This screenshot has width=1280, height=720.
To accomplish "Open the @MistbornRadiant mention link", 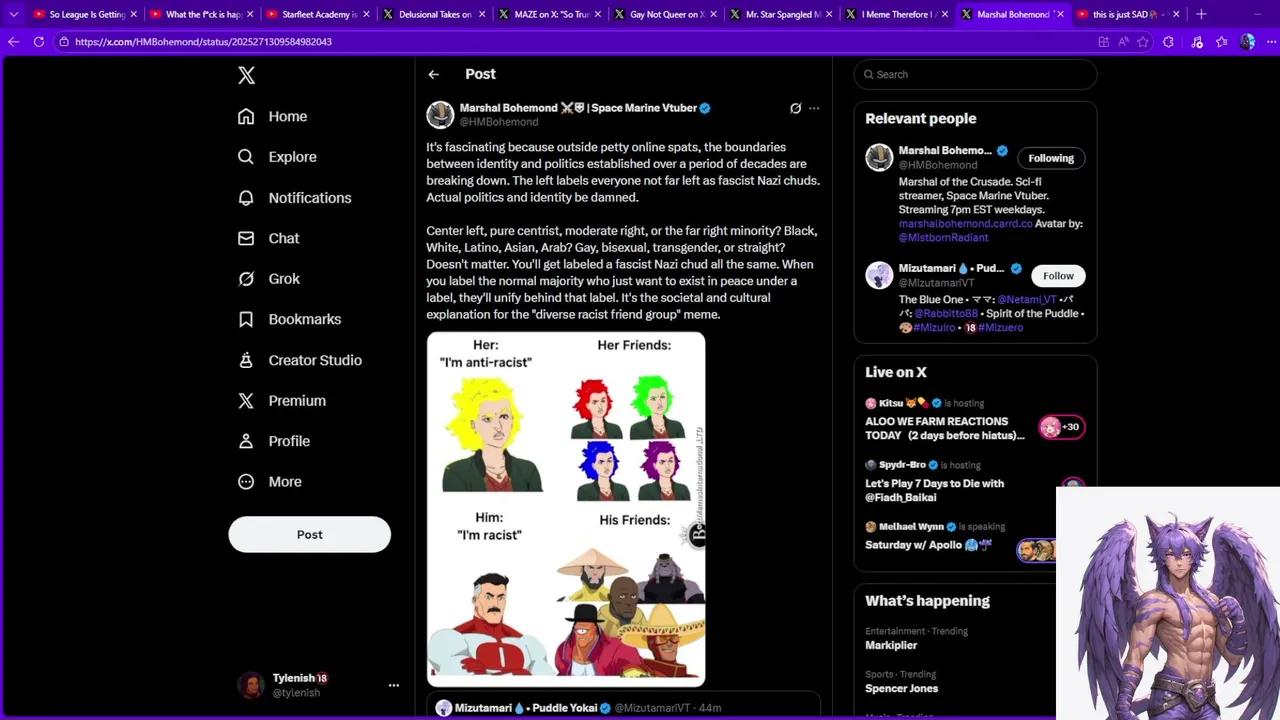I will 943,238.
